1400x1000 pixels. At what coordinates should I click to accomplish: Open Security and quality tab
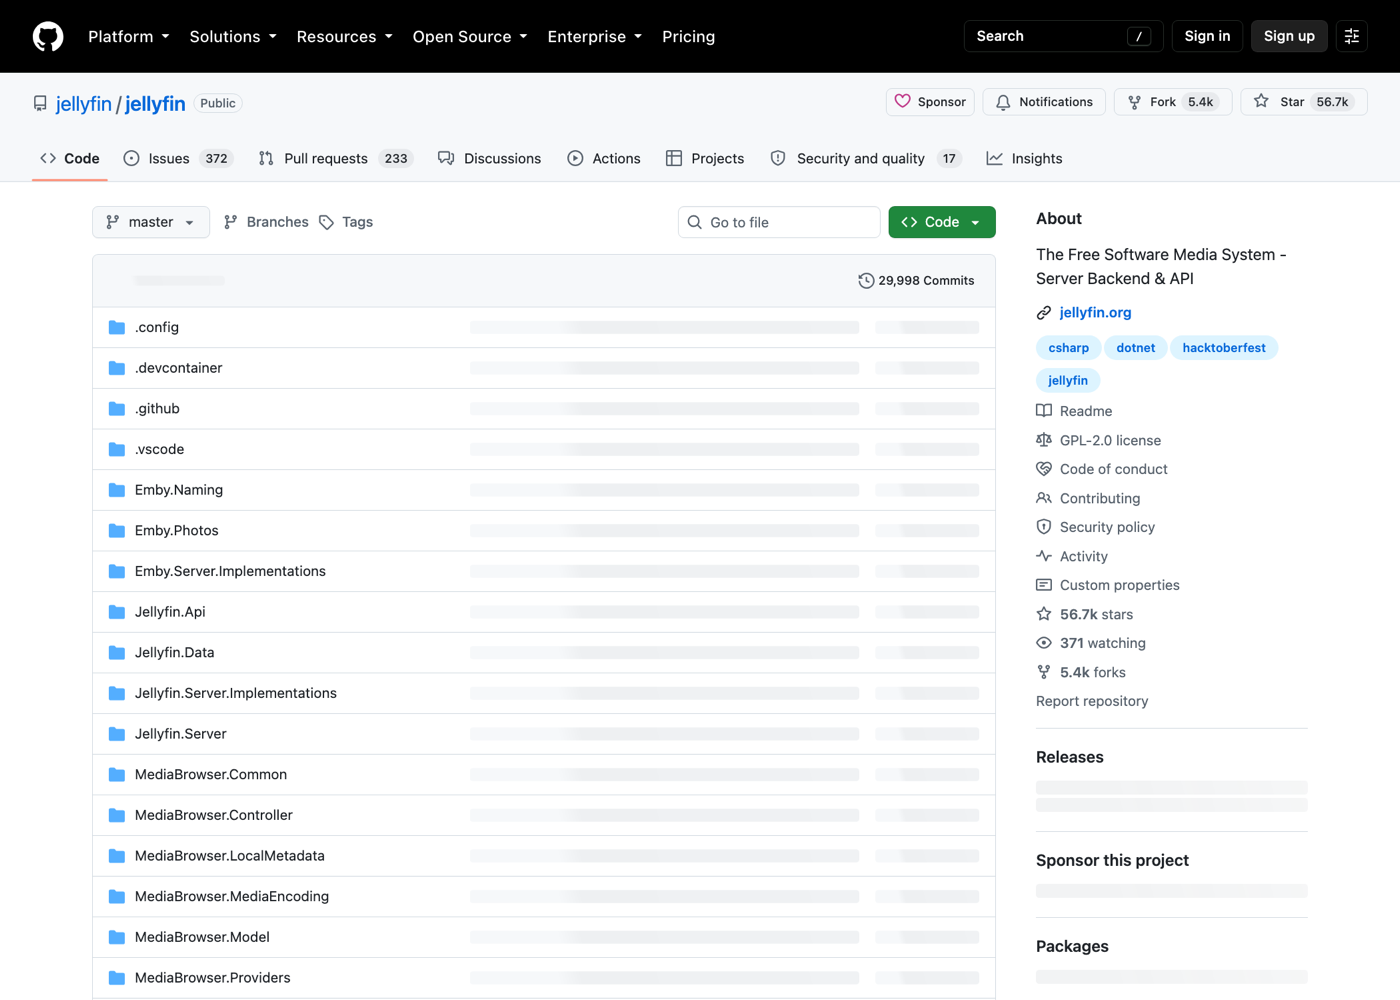[865, 158]
